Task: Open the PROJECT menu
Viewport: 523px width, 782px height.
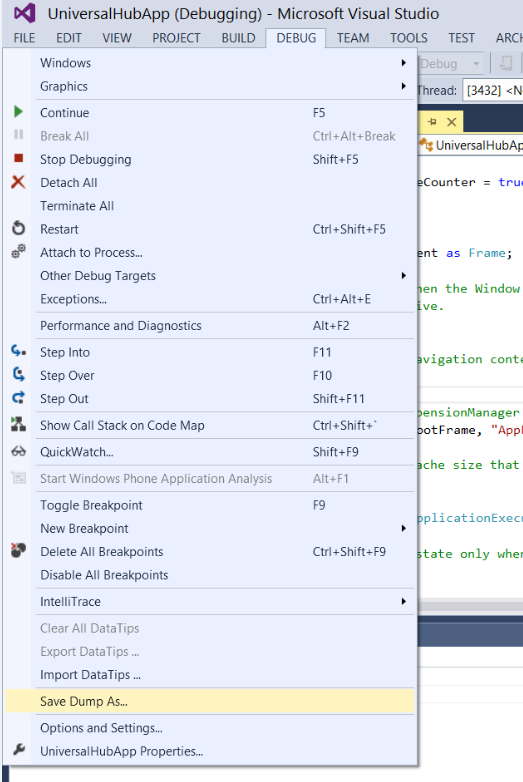Action: [x=176, y=38]
